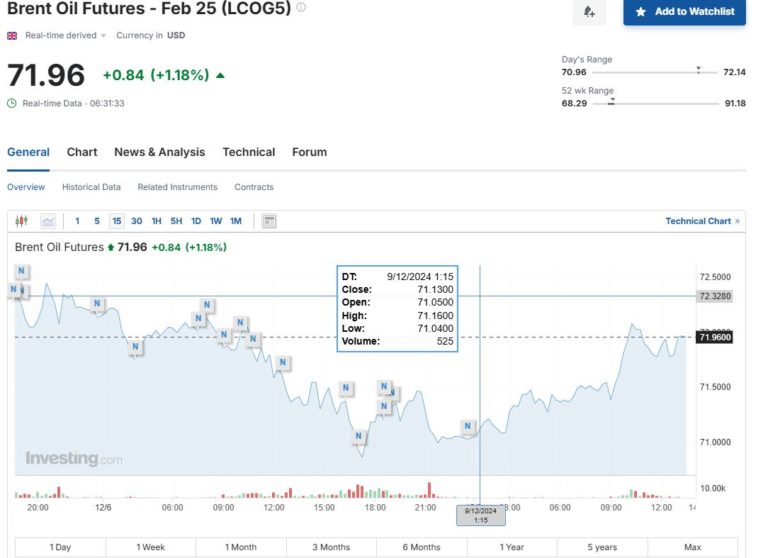The width and height of the screenshot is (768, 558).
Task: Click Add to Watchlist button
Action: tap(684, 12)
